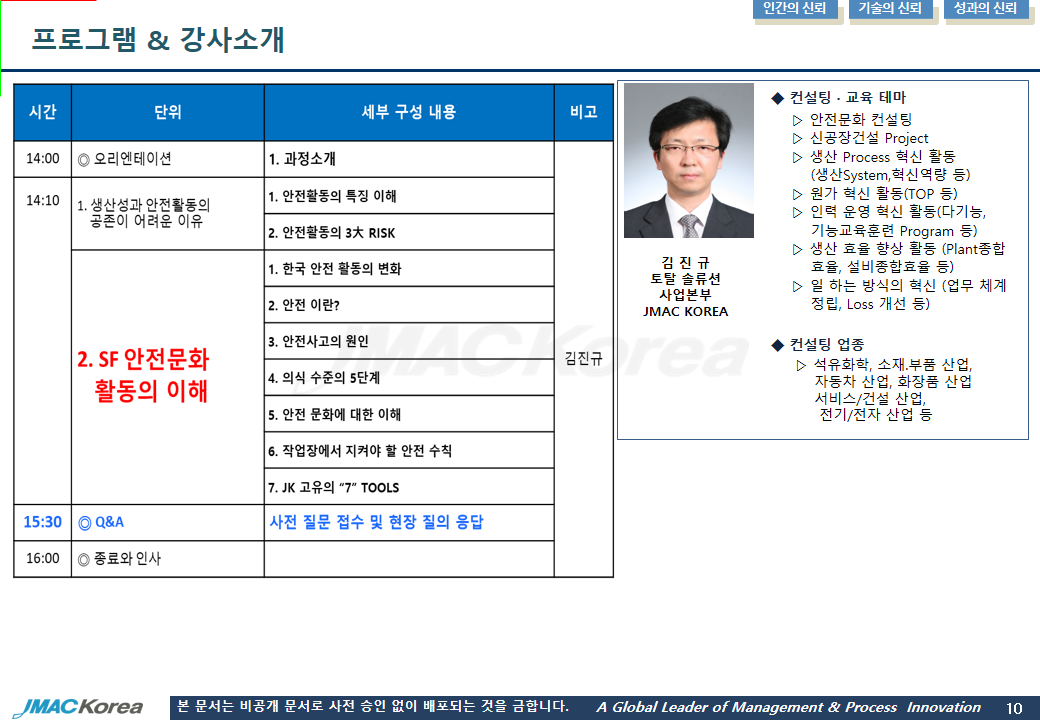This screenshot has height=720, width=1040.
Task: Click the JMAC Korea logo in footer
Action: pos(78,707)
